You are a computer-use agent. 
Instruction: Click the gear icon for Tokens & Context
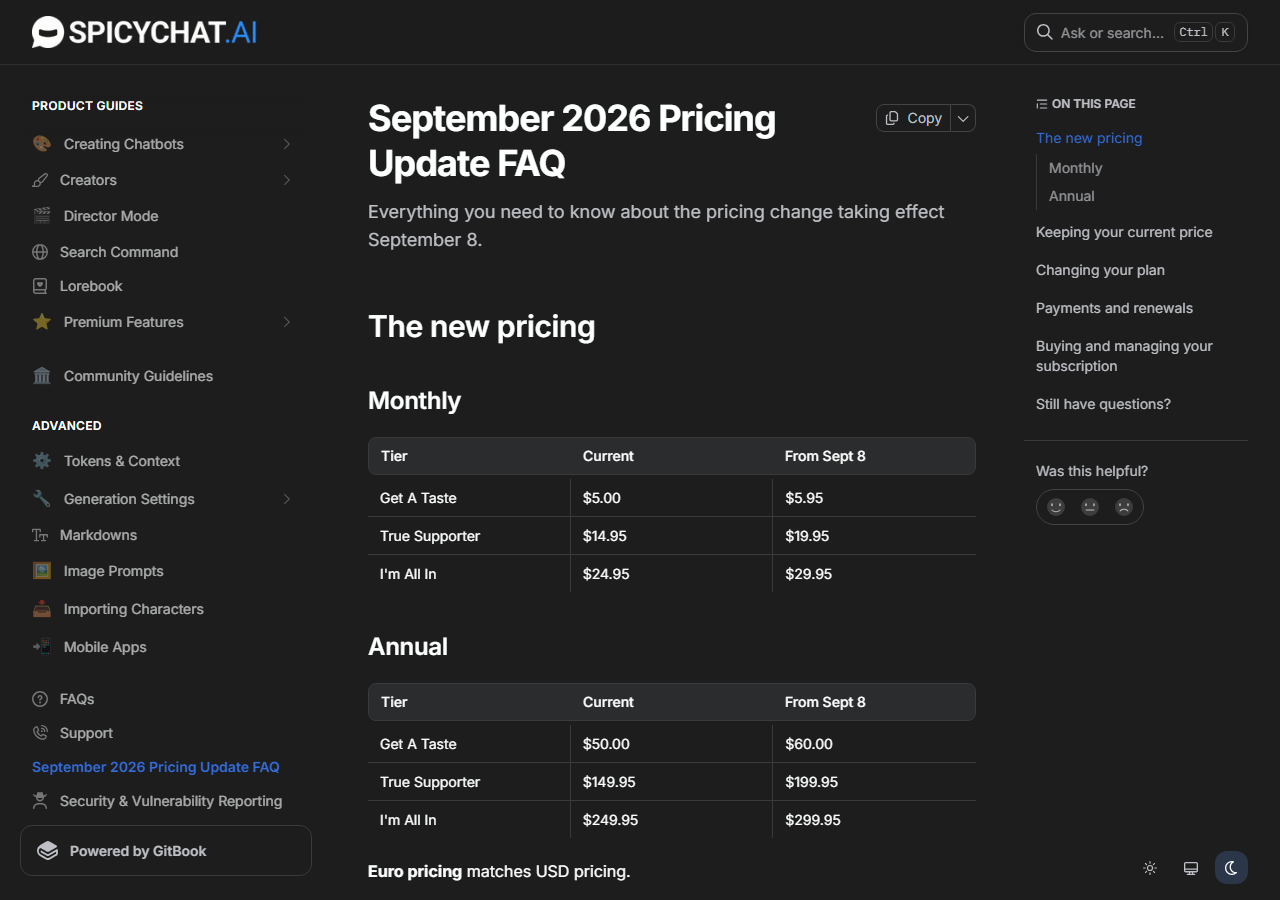coord(41,461)
